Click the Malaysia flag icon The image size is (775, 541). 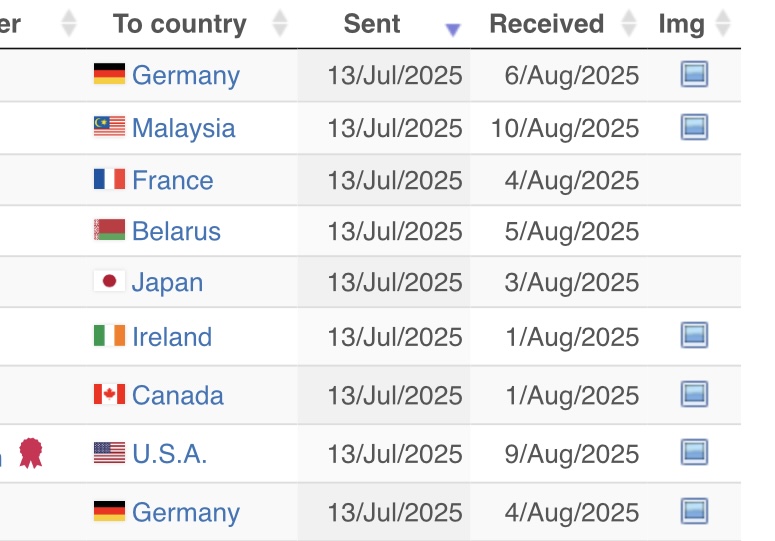tap(109, 126)
